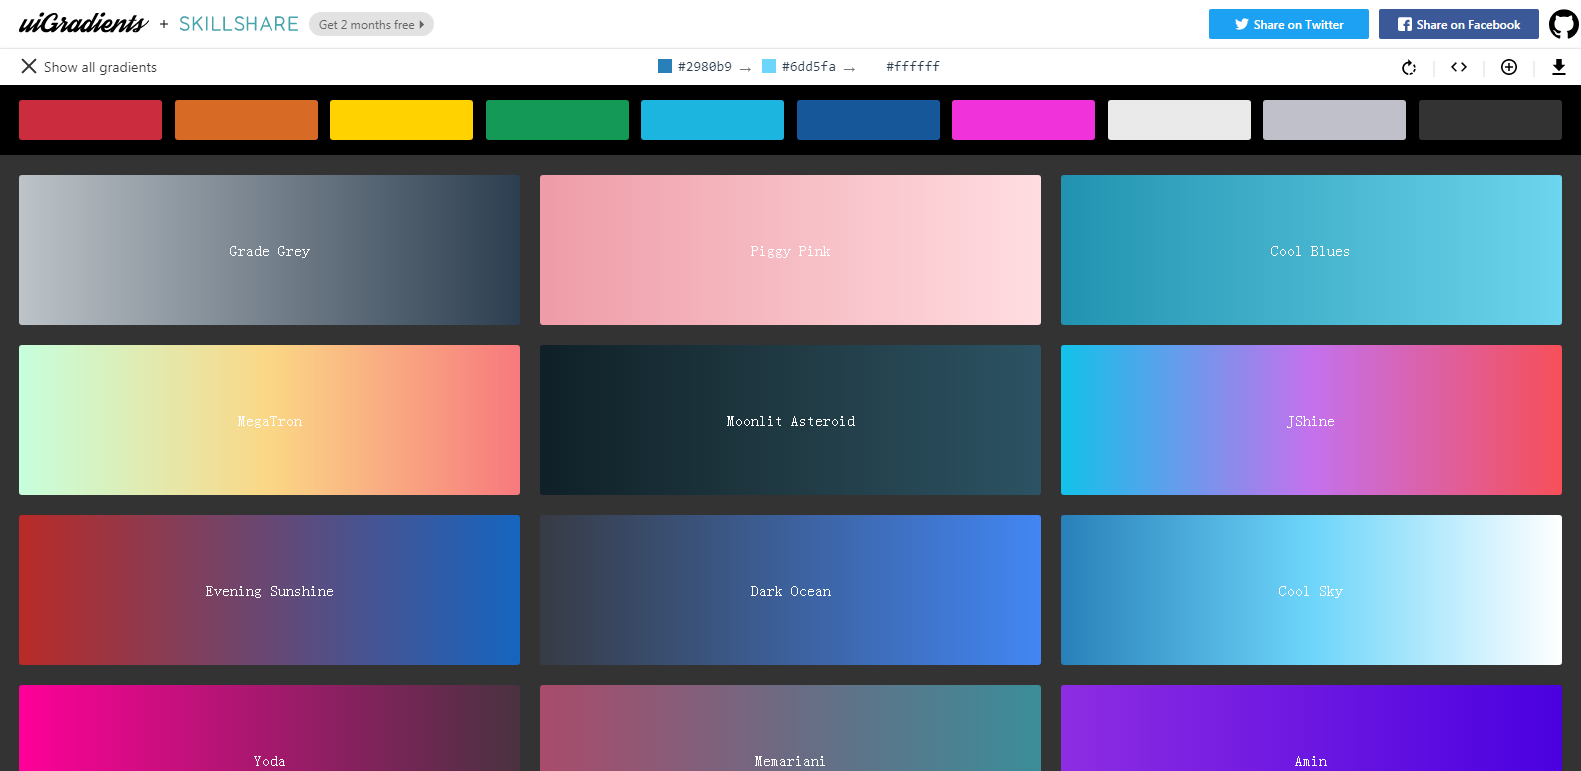
Task: Click the uiGradients logo
Action: tap(83, 23)
